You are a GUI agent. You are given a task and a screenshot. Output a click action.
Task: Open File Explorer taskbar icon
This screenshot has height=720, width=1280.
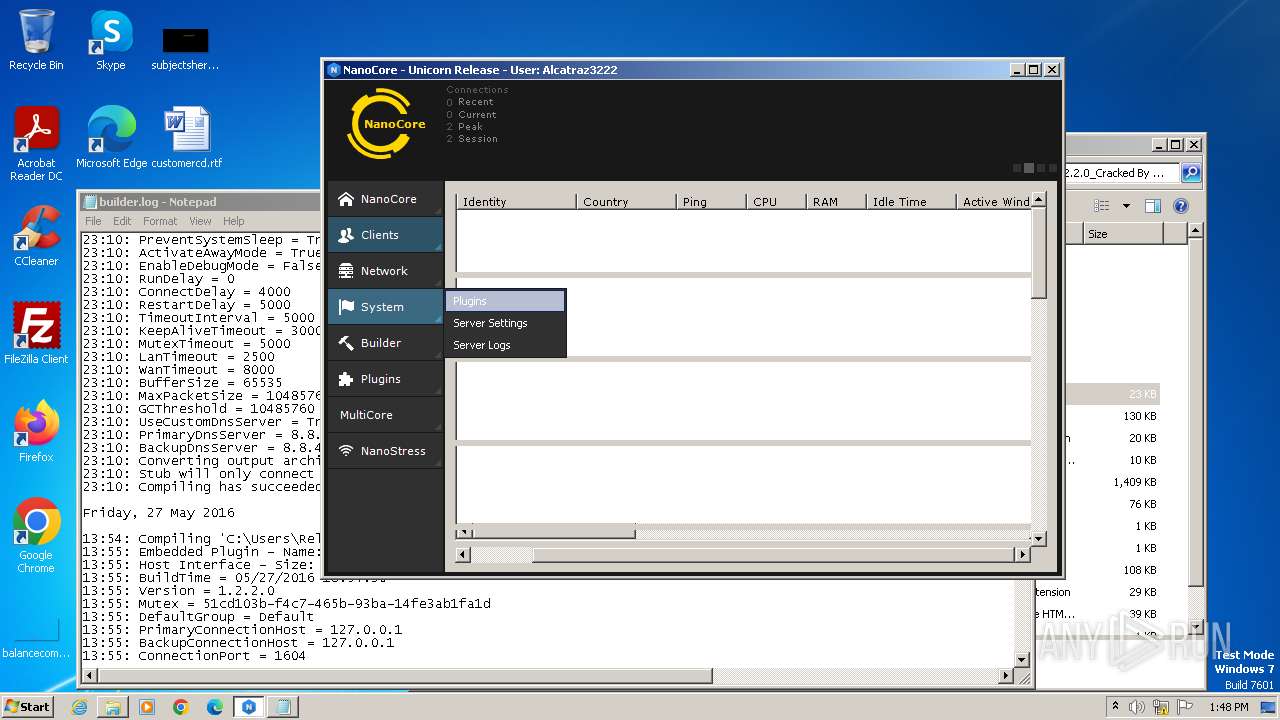coord(113,707)
